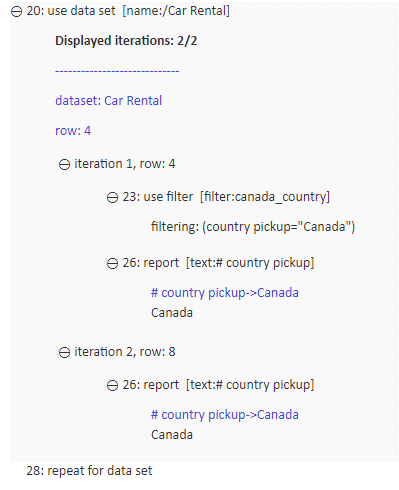Open the 'dataset: Car Rental' link
399x490 pixels.
click(x=109, y=101)
